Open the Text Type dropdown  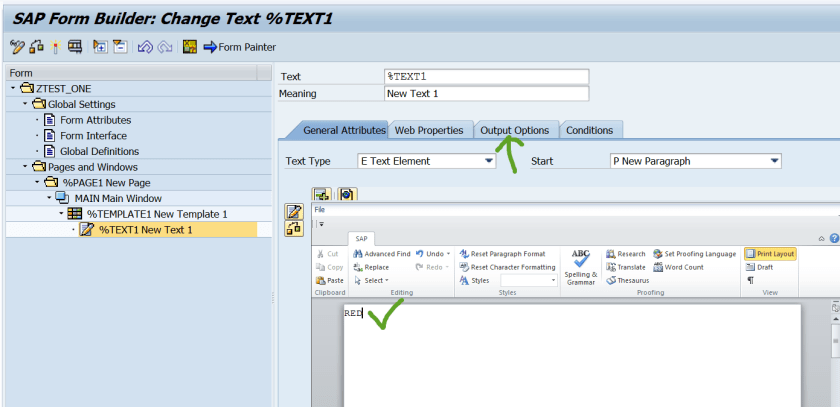click(489, 161)
